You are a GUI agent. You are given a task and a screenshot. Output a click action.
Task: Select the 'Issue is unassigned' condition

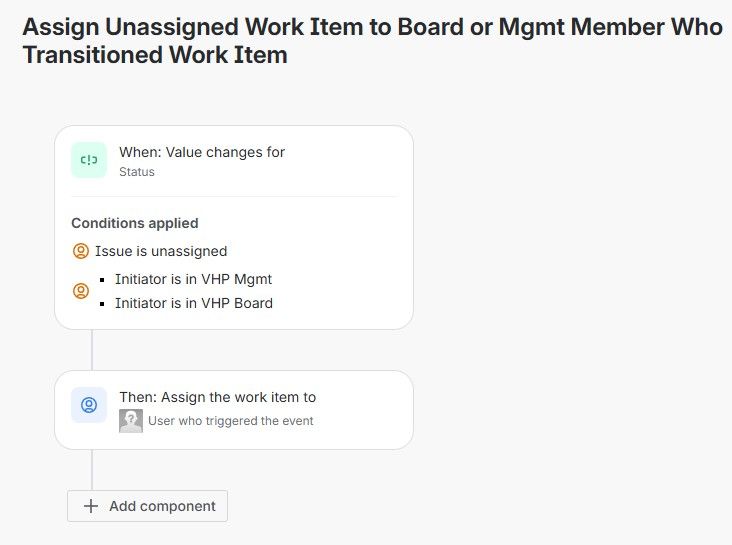point(161,251)
